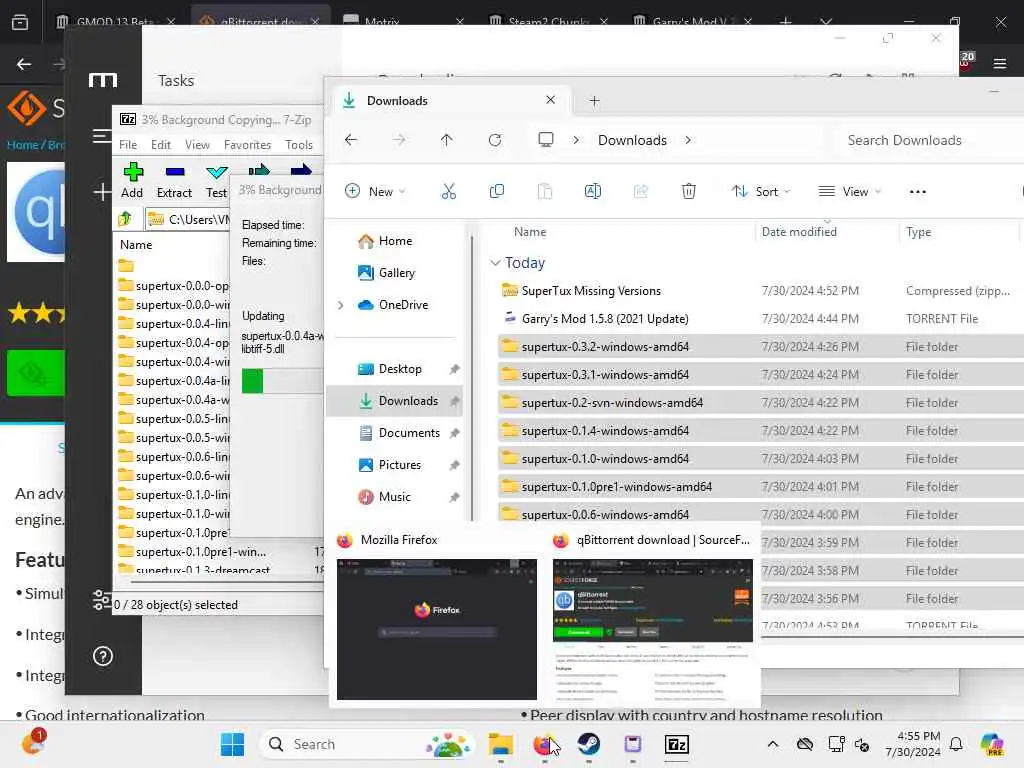The height and width of the screenshot is (768, 1024).
Task: Select Gallery in Explorer navigation pane
Action: (394, 273)
